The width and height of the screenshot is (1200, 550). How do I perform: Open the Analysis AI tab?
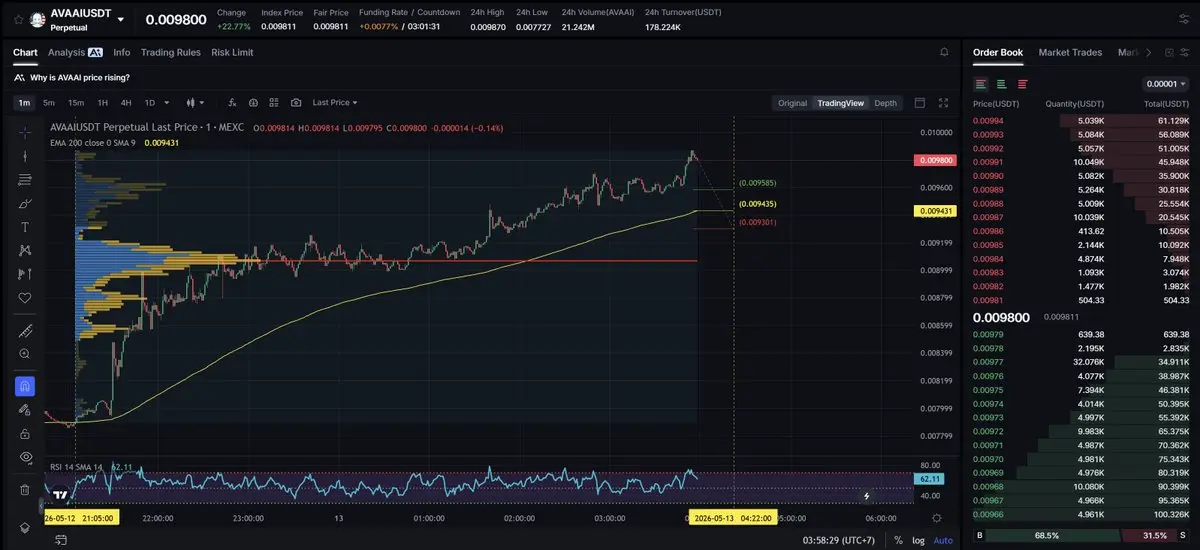tap(75, 52)
